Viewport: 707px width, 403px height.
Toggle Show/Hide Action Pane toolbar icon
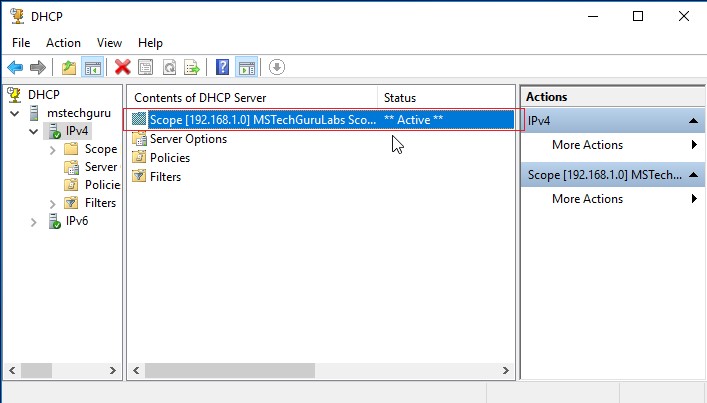(x=247, y=68)
